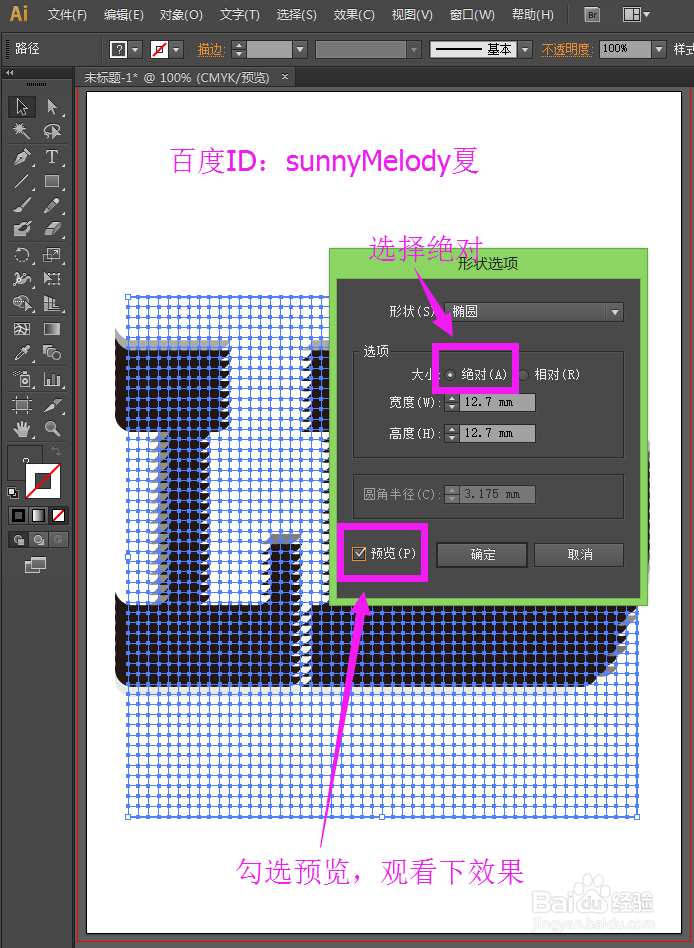Open the 描边 stroke panel link
Viewport: 694px width, 948px height.
click(x=210, y=50)
